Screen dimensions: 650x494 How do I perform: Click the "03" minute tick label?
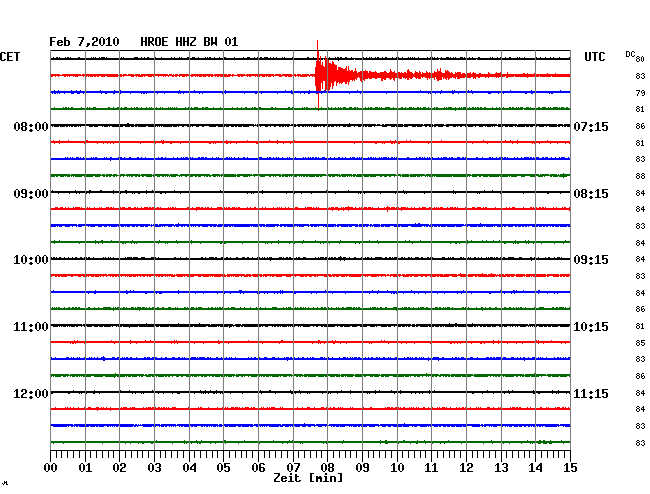coord(154,468)
